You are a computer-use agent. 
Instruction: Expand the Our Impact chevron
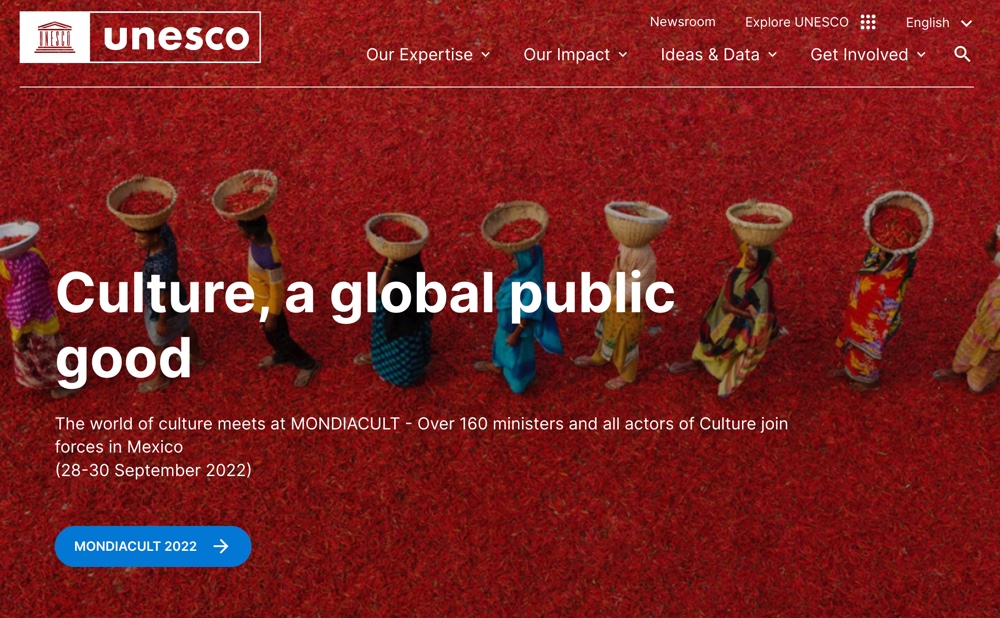(623, 55)
